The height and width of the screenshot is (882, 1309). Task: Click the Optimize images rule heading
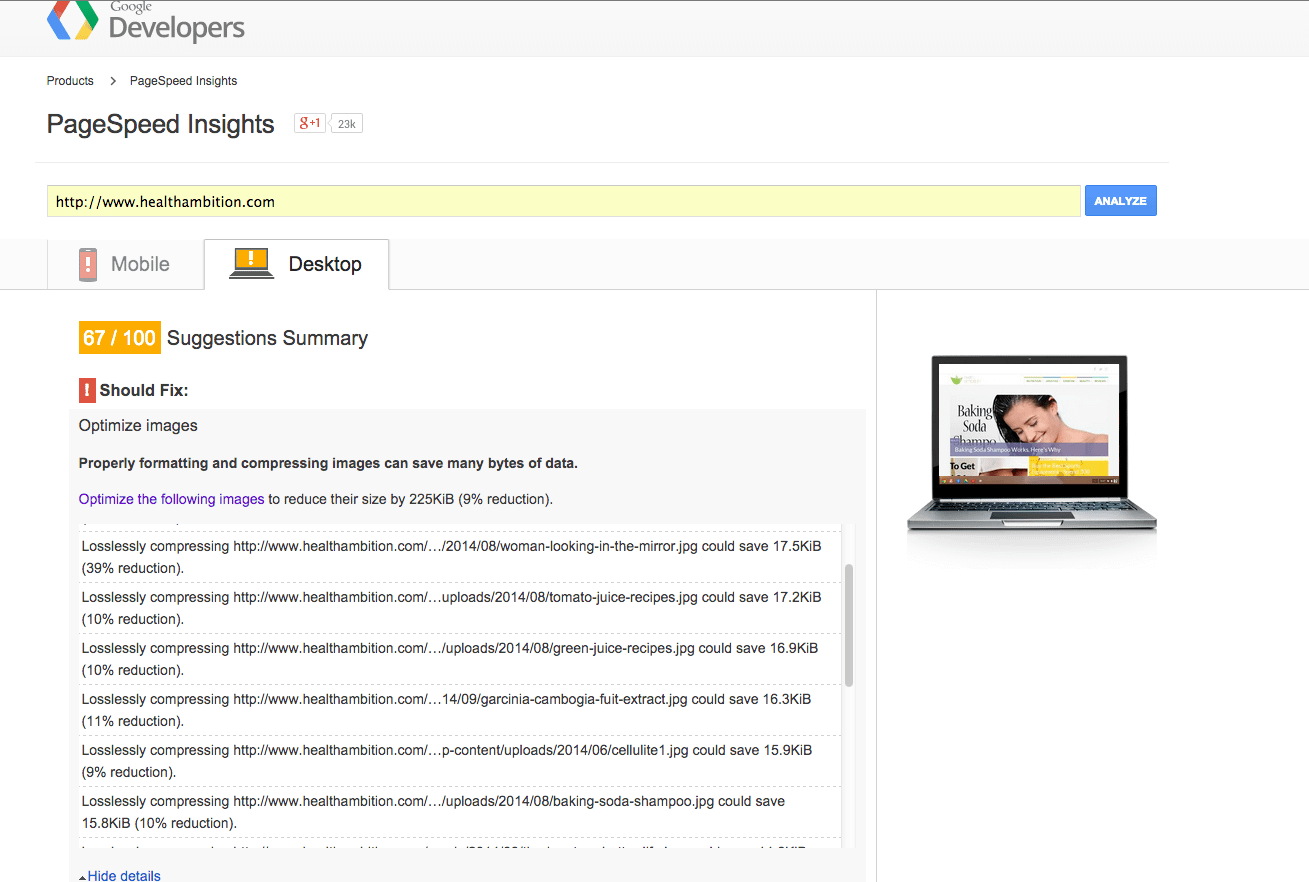(138, 426)
